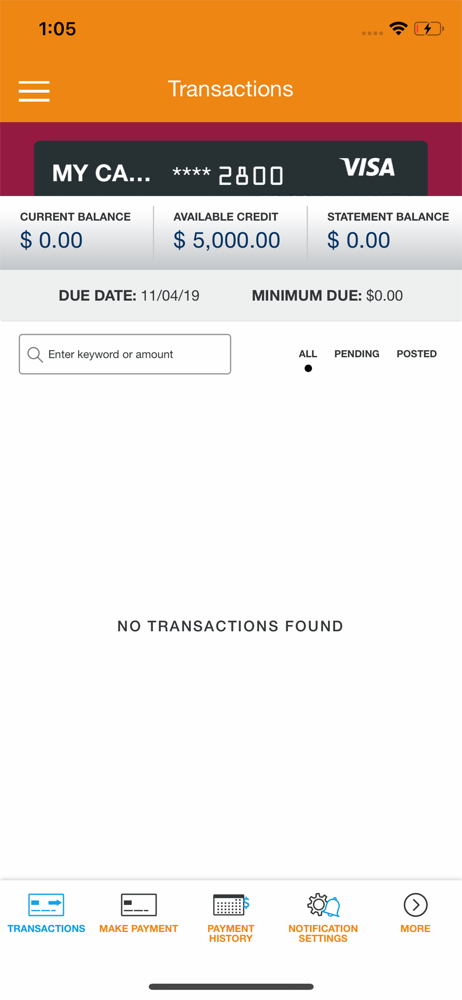
Task: Tap the Wi-Fi status icon
Action: [399, 29]
